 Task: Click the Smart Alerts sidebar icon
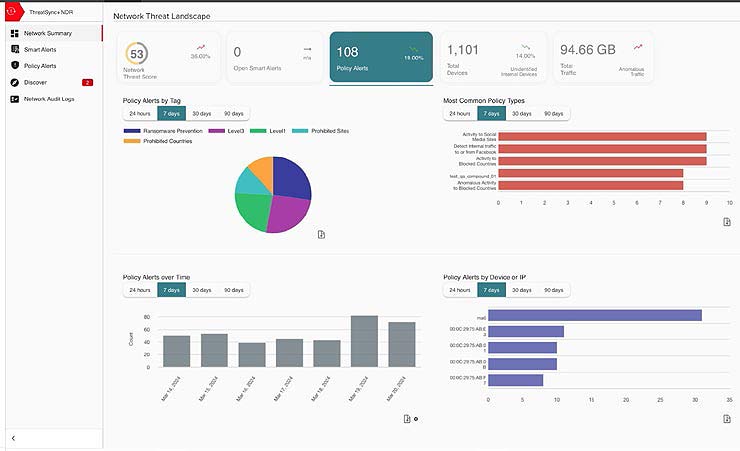click(x=15, y=49)
